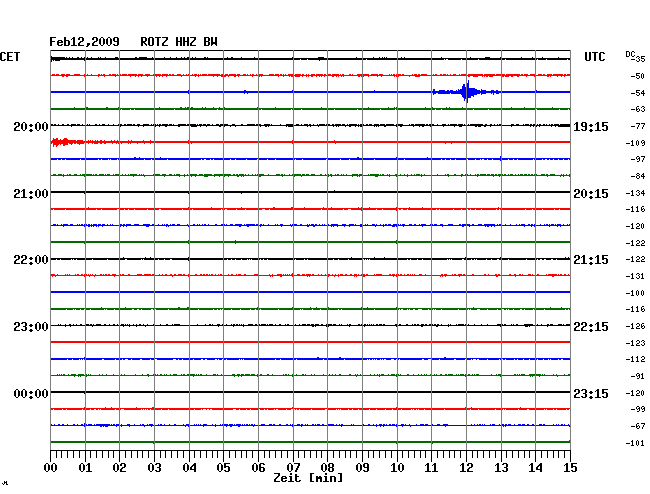Click minute axis tick label 09

click(362, 468)
